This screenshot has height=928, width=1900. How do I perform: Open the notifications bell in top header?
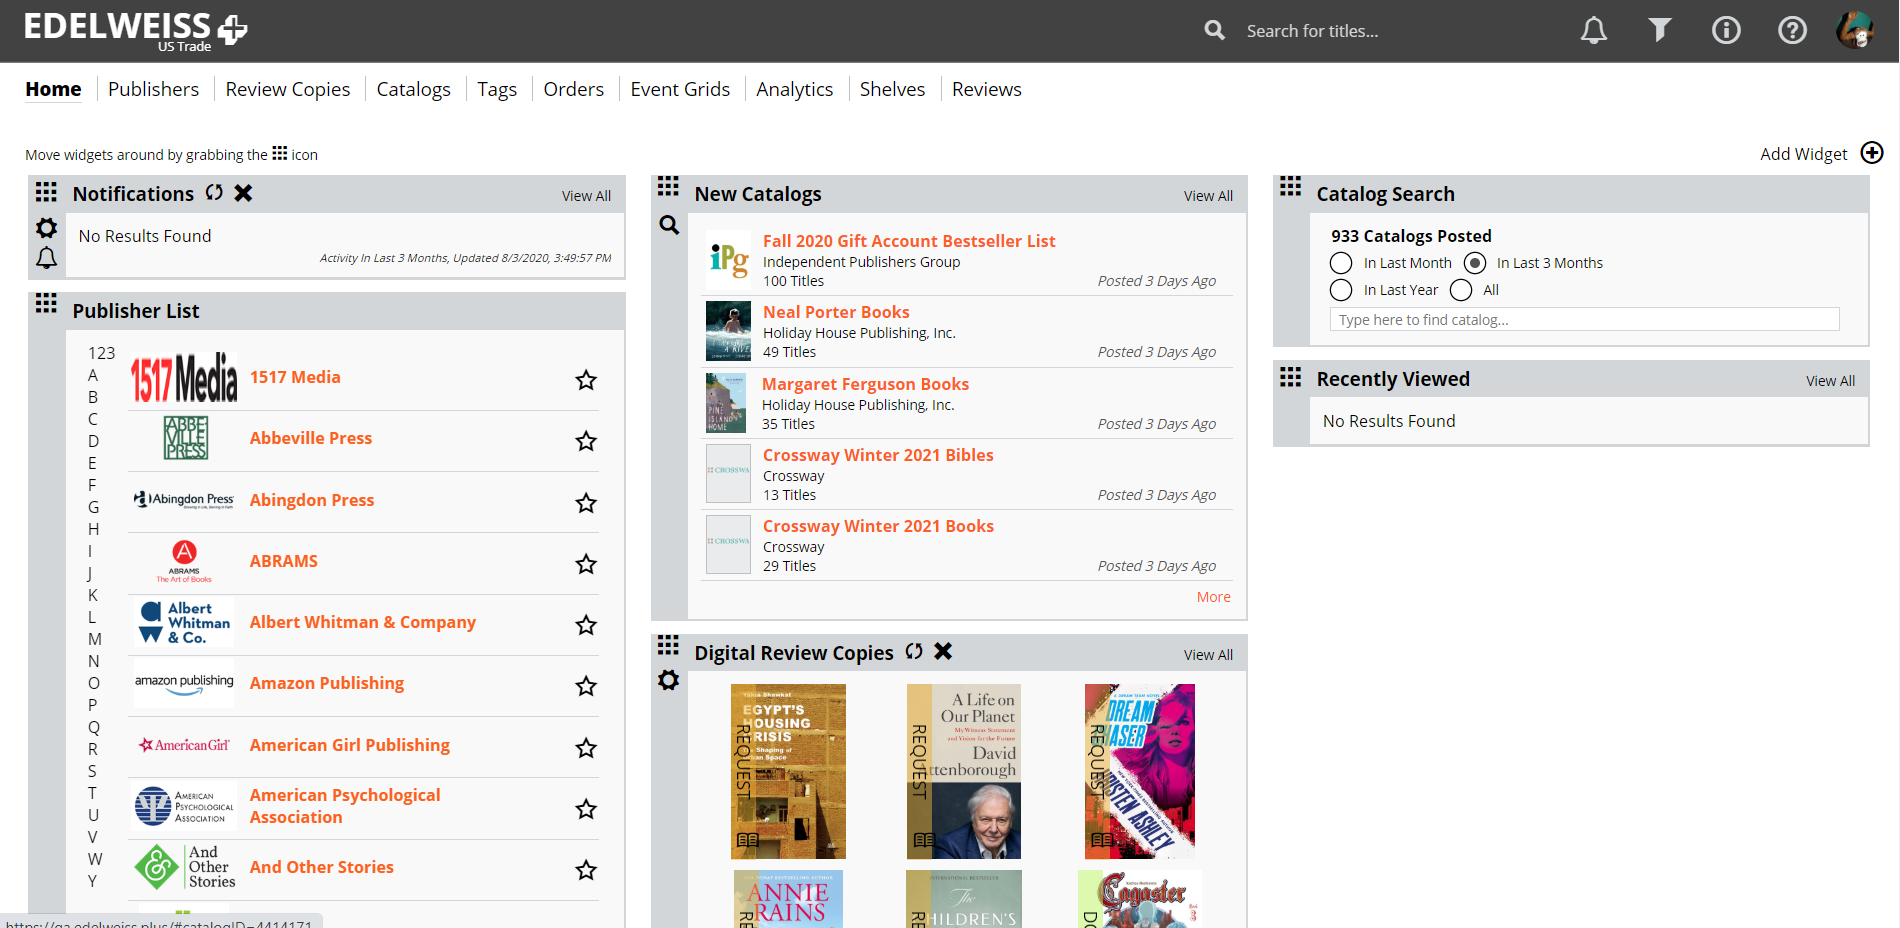pyautogui.click(x=1593, y=31)
